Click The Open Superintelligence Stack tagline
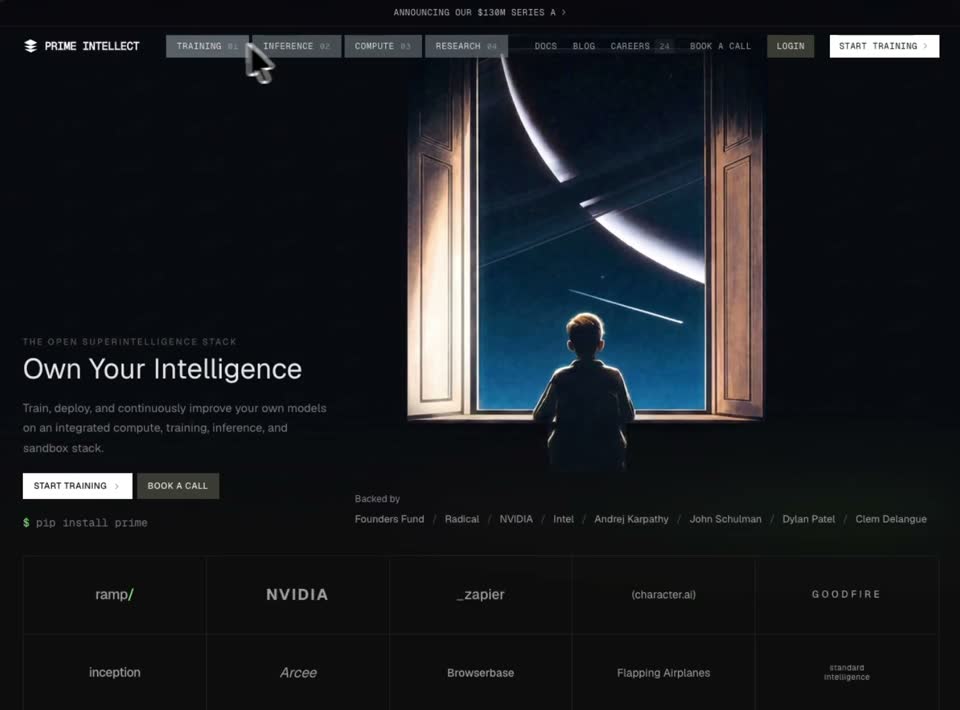Viewport: 960px width, 710px height. click(130, 342)
